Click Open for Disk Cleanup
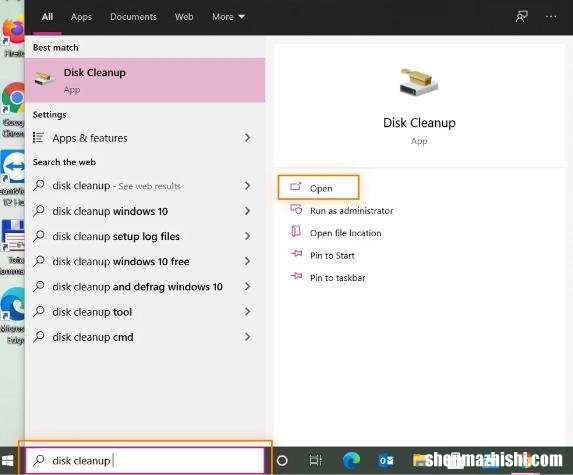 click(x=318, y=187)
